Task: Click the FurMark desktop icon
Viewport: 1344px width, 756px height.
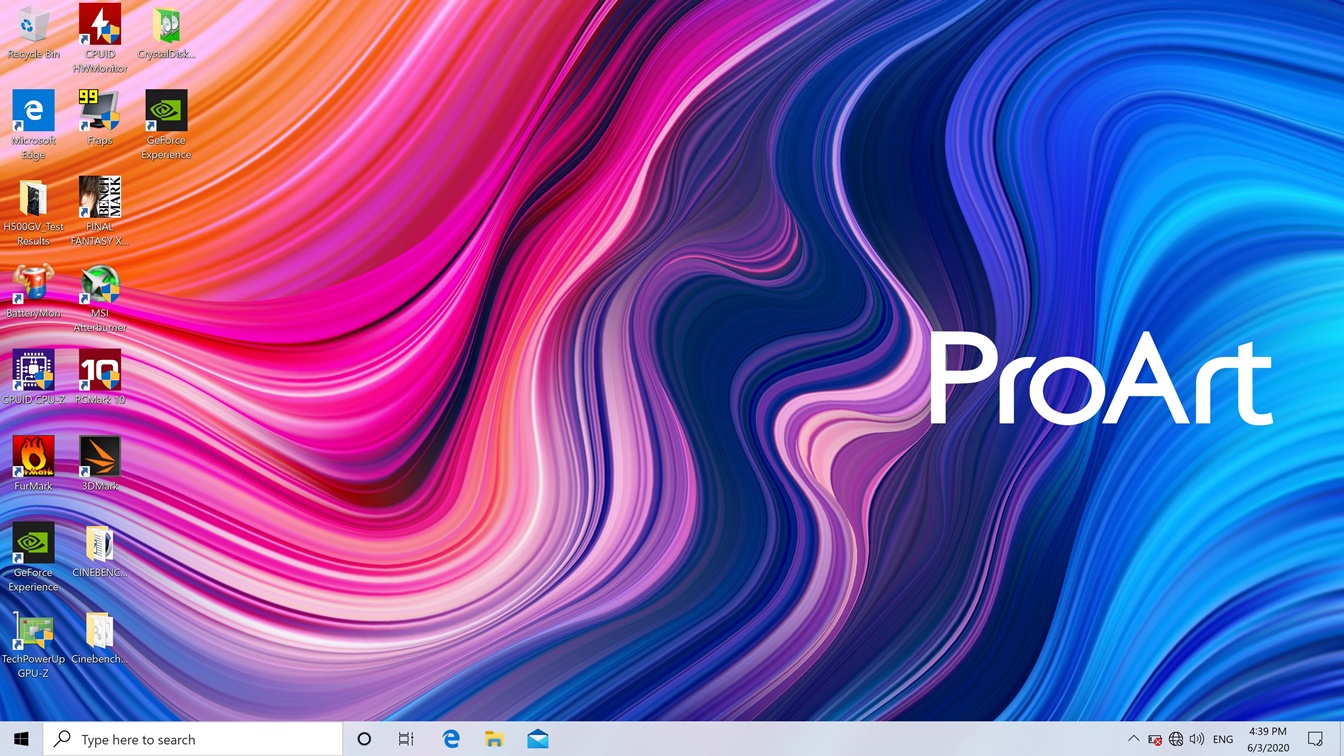Action: pos(33,463)
